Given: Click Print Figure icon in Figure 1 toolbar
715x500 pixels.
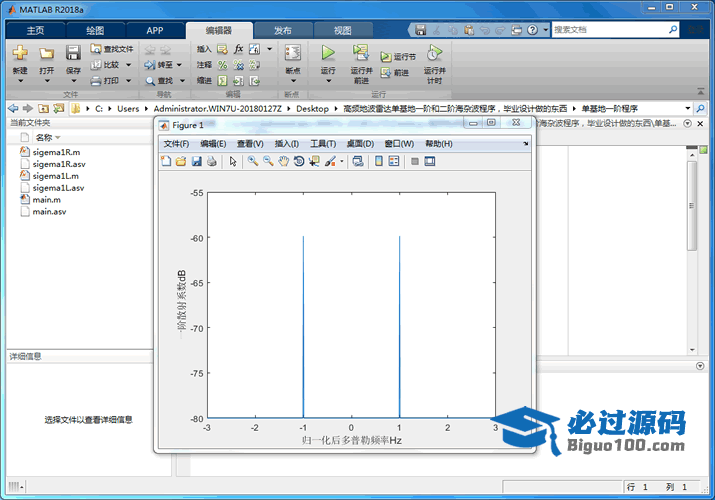Looking at the screenshot, I should point(212,161).
